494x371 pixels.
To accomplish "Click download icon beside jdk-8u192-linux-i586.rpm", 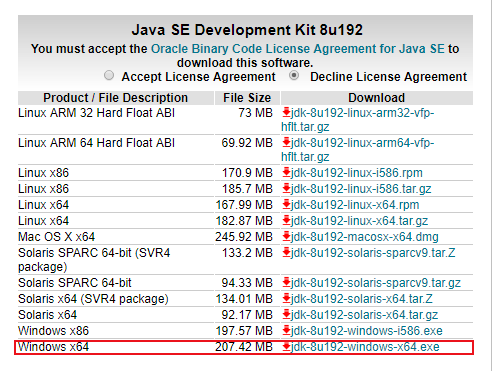I will 286,173.
